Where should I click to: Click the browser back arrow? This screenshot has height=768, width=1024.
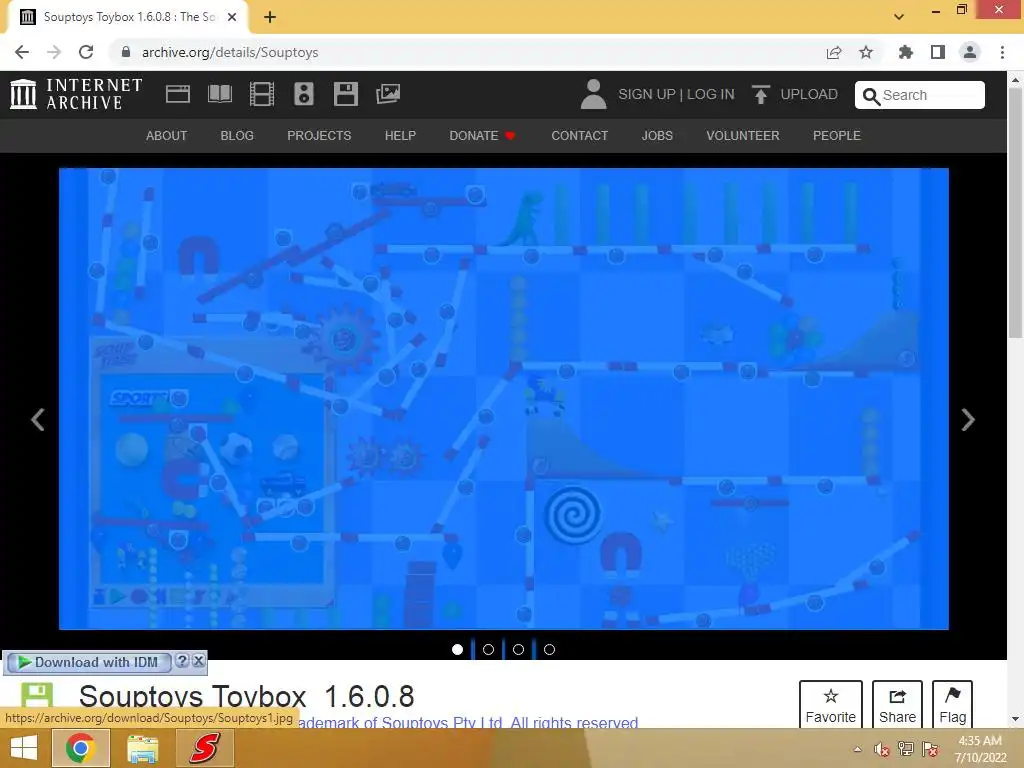click(x=22, y=52)
